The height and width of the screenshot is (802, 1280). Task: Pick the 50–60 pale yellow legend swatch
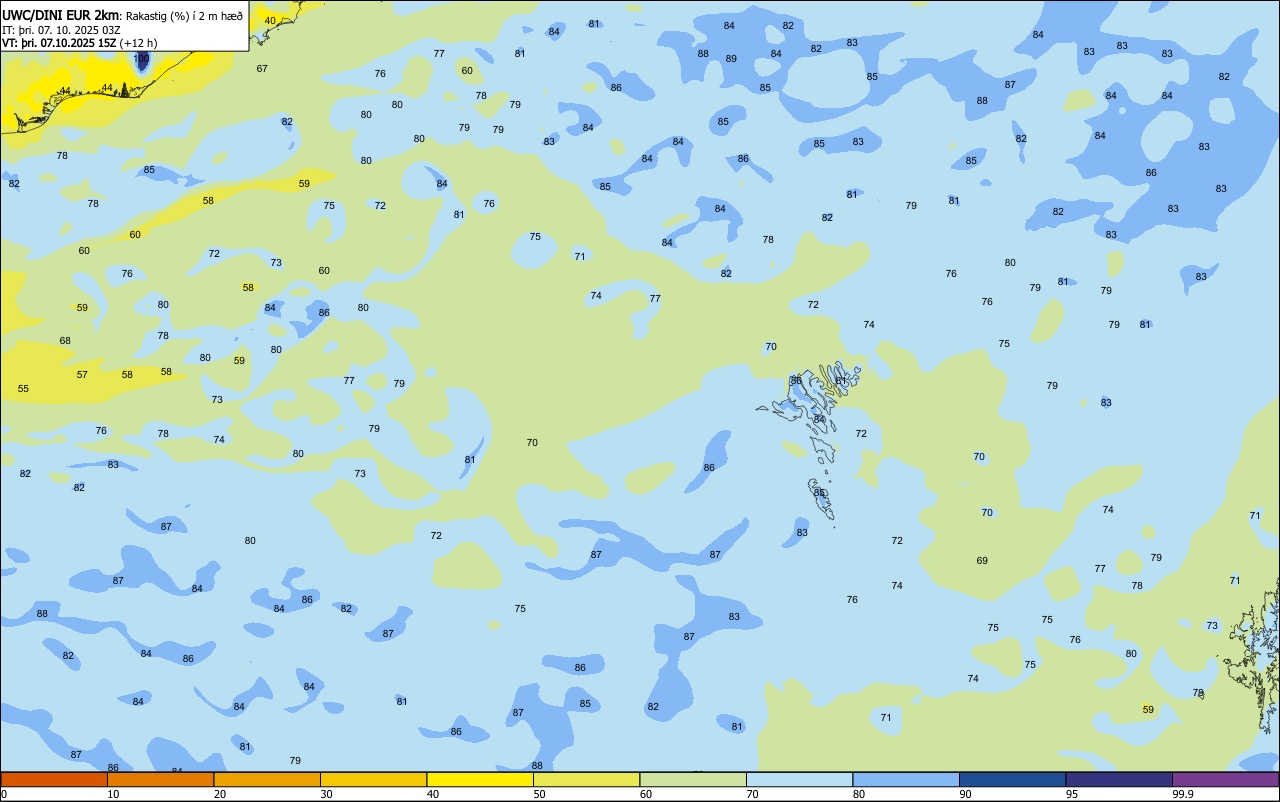(x=587, y=779)
